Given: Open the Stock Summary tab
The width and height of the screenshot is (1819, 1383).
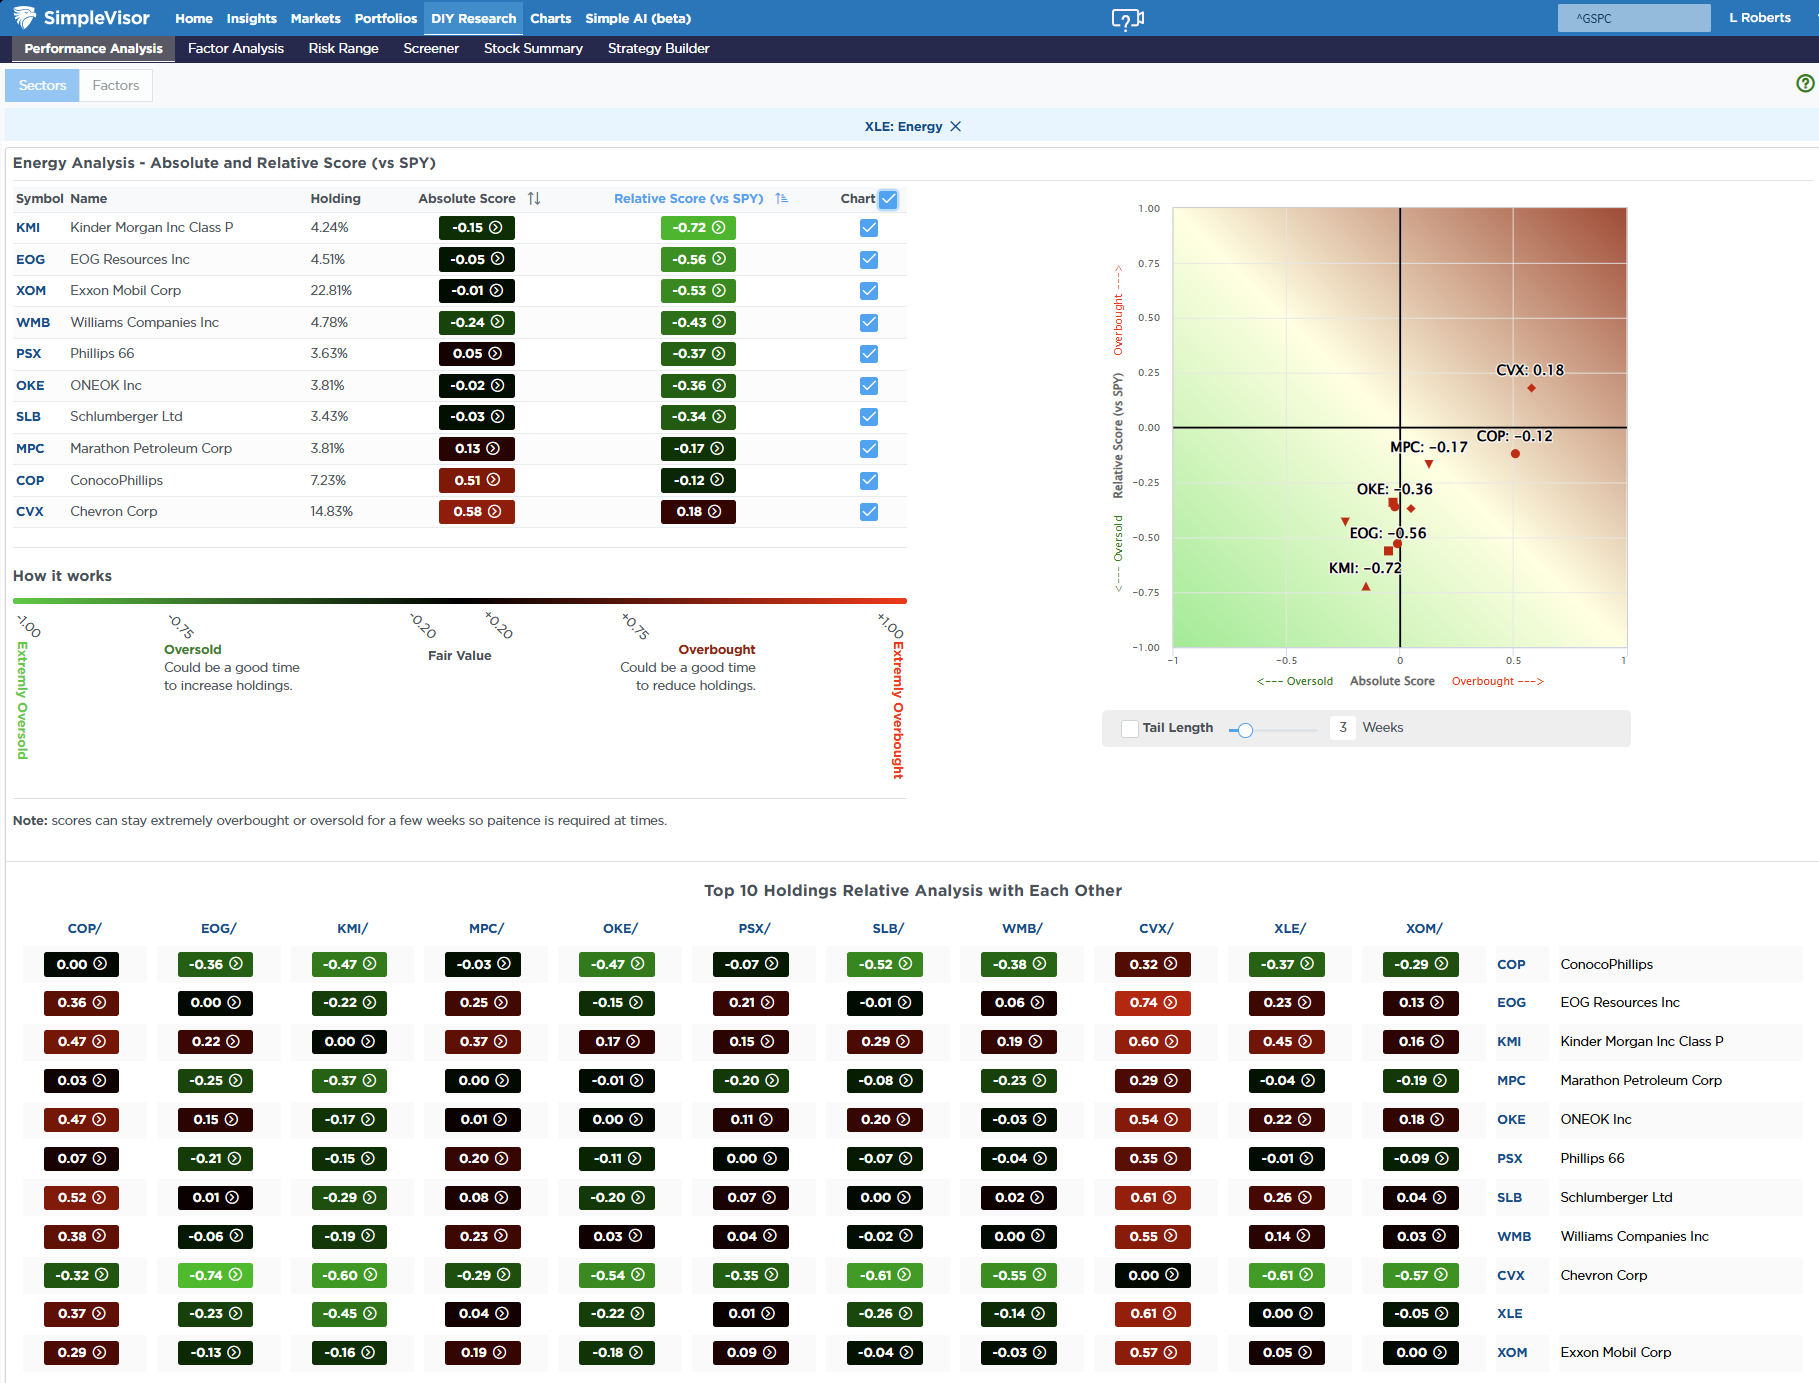Looking at the screenshot, I should click(x=533, y=48).
